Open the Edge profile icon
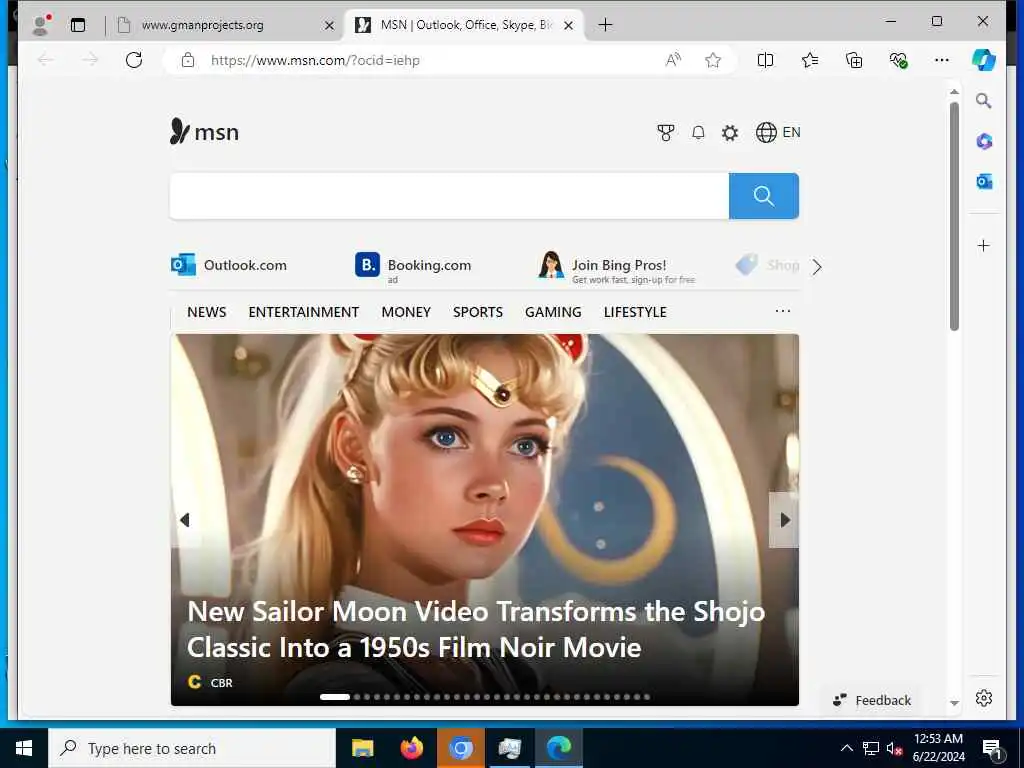The height and width of the screenshot is (768, 1024). (x=40, y=25)
